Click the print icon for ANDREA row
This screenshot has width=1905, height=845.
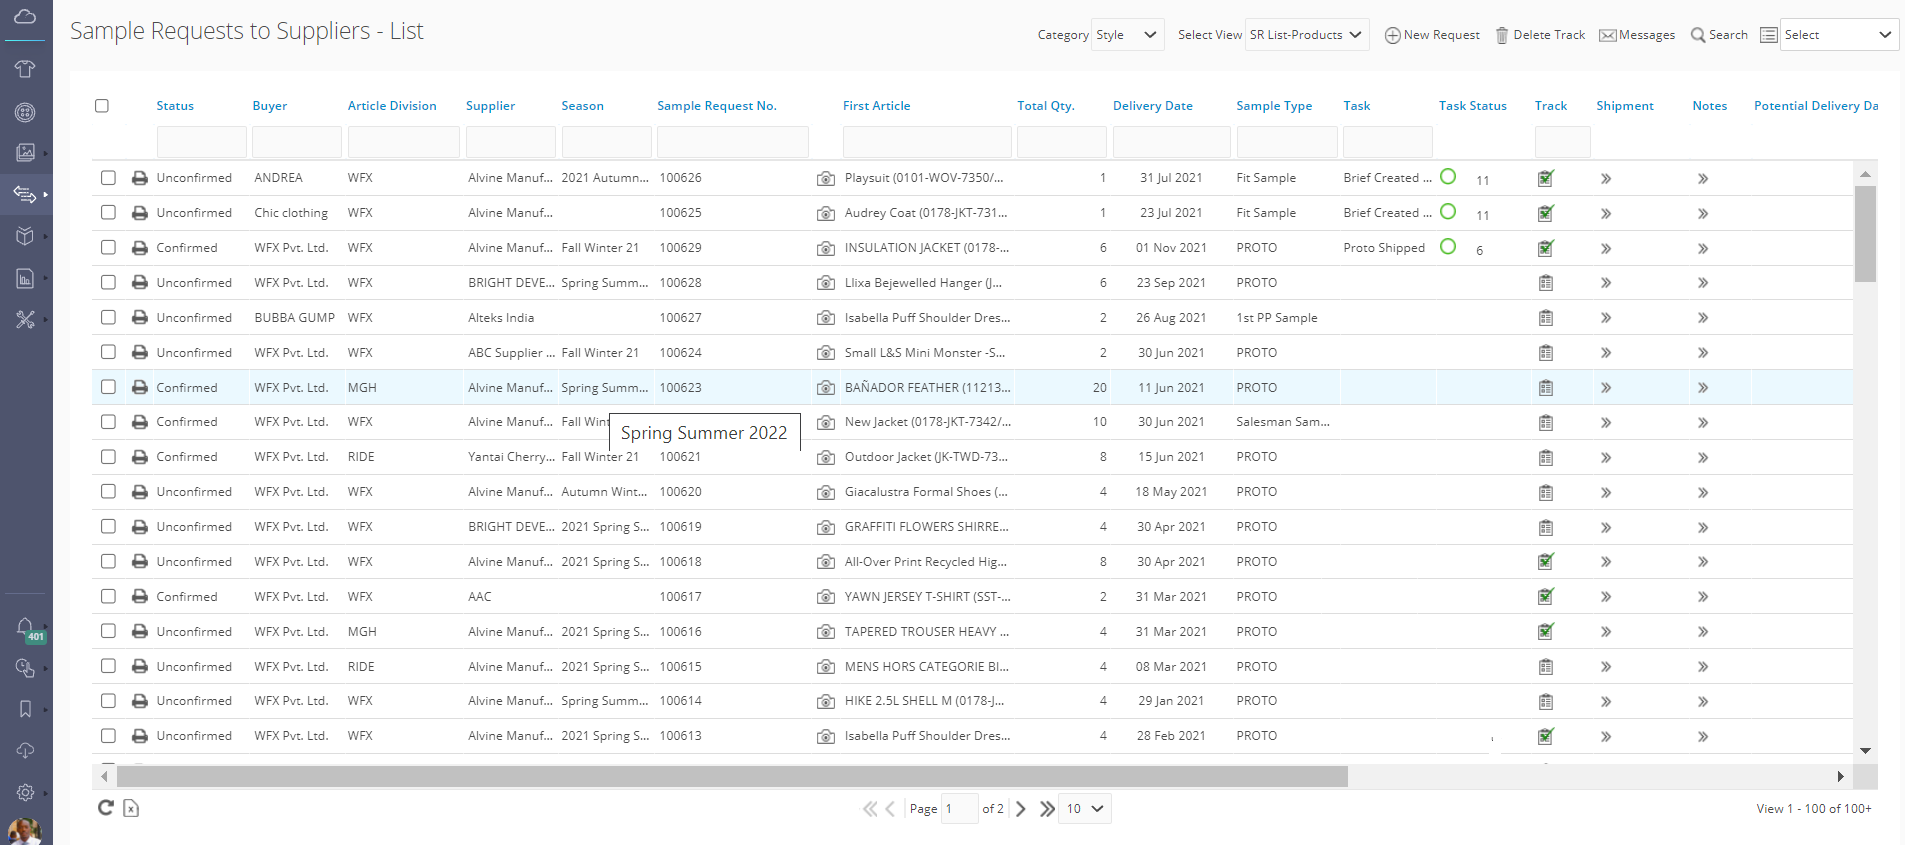point(140,178)
